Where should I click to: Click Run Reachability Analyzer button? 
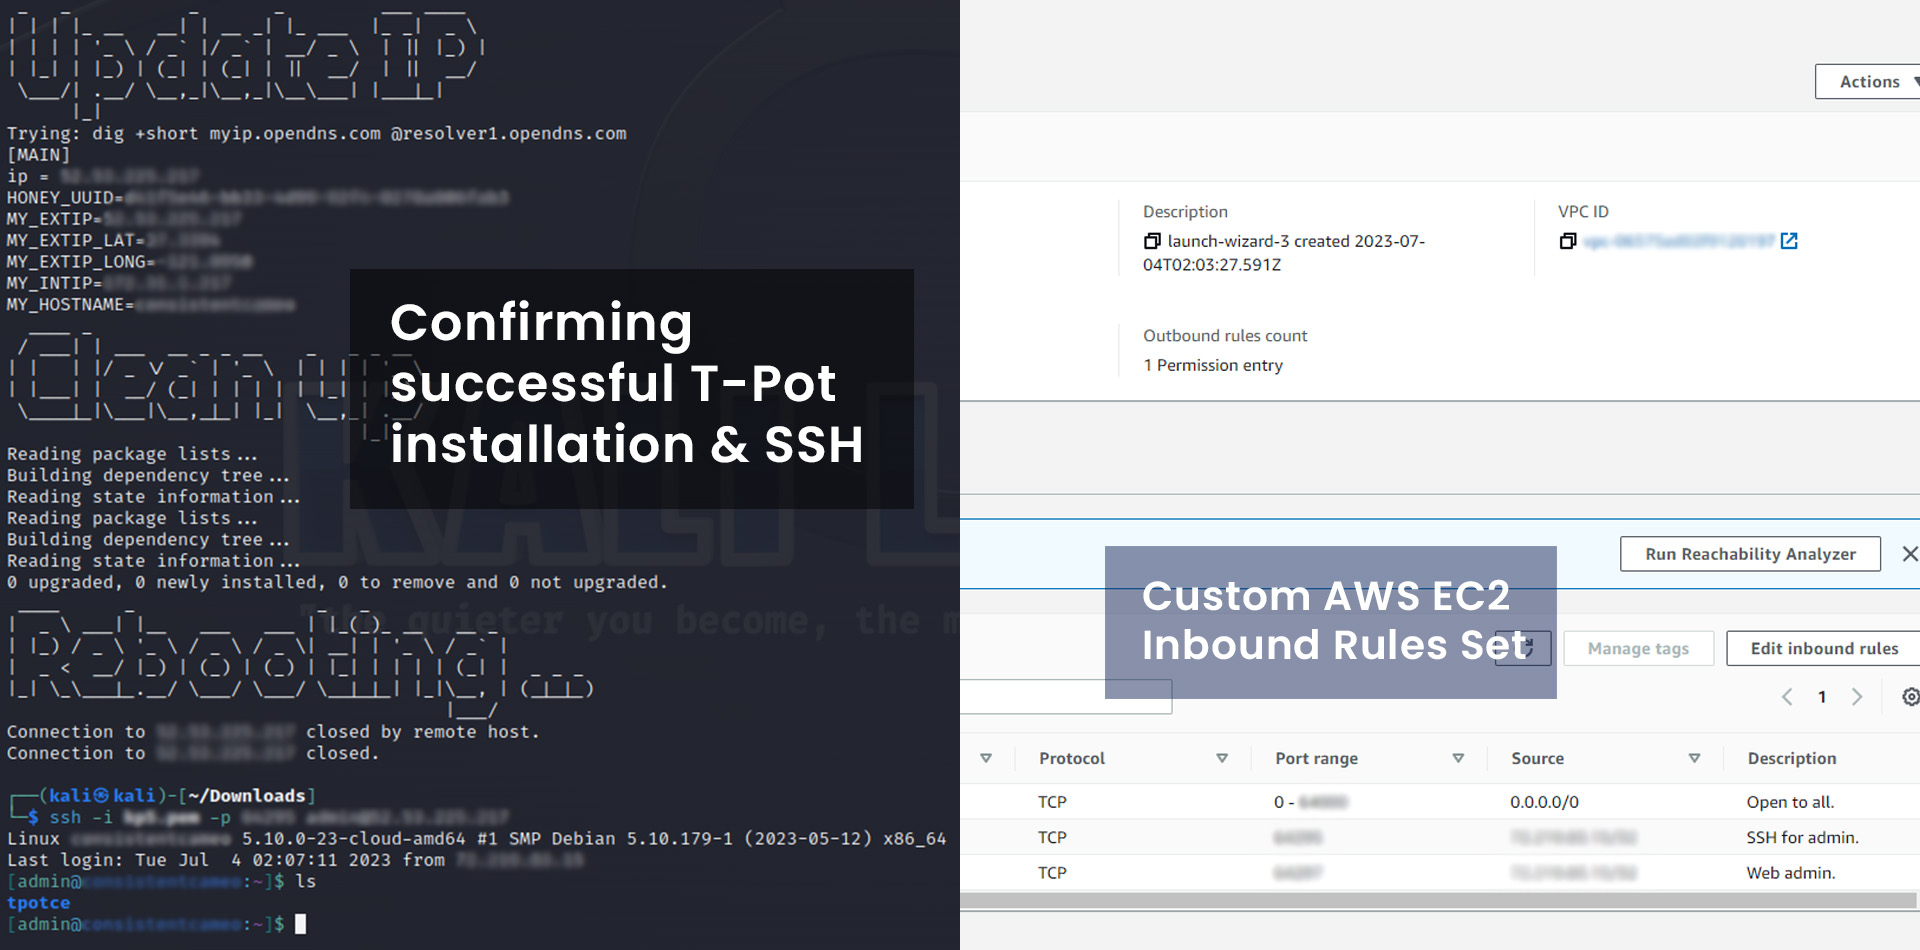point(1750,554)
